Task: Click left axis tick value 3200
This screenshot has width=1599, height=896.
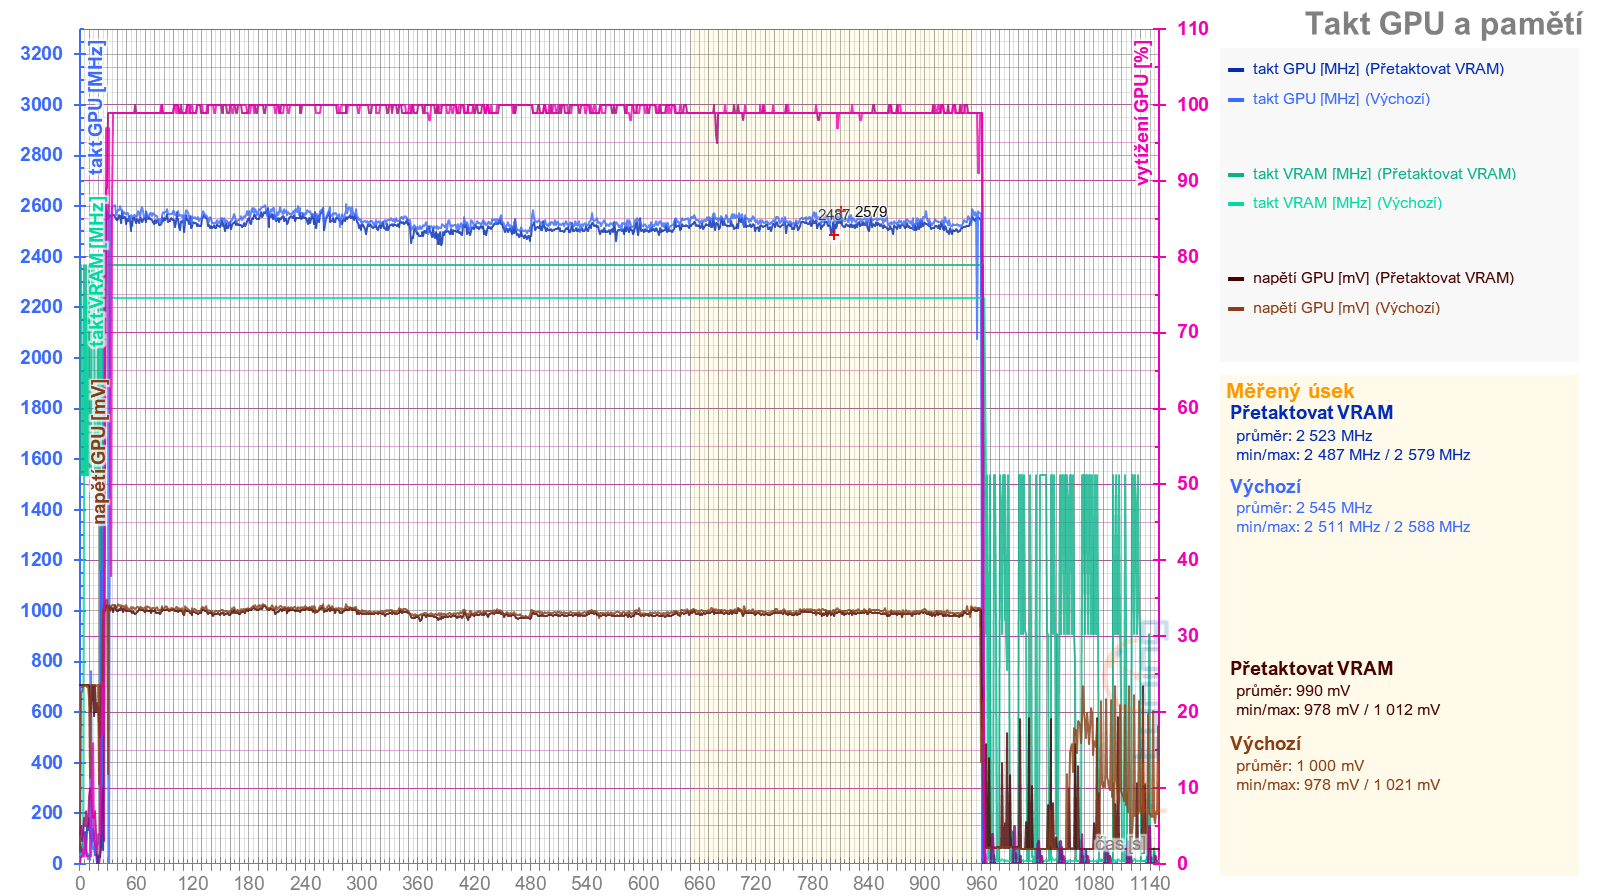Action: 41,54
